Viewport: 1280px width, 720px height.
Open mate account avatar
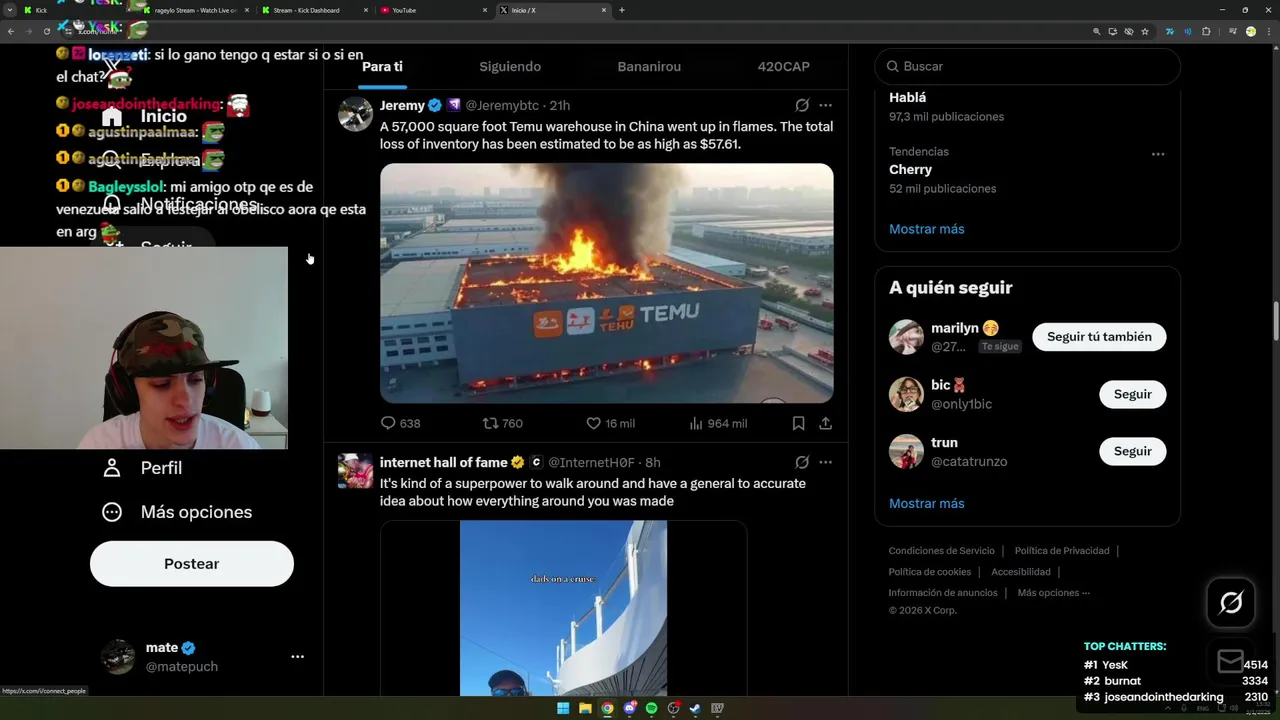(x=118, y=657)
